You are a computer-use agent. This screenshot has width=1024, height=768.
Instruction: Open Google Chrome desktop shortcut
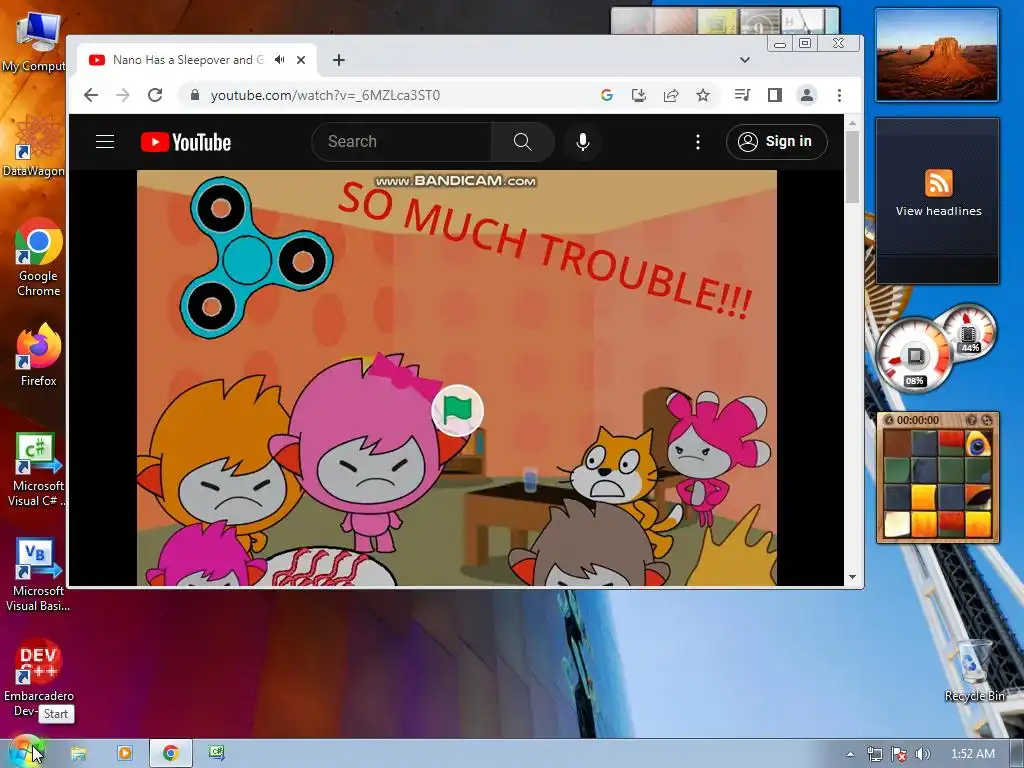(39, 258)
